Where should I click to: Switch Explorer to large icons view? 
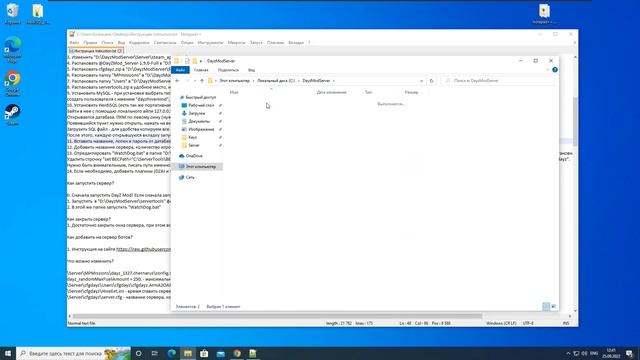click(554, 307)
